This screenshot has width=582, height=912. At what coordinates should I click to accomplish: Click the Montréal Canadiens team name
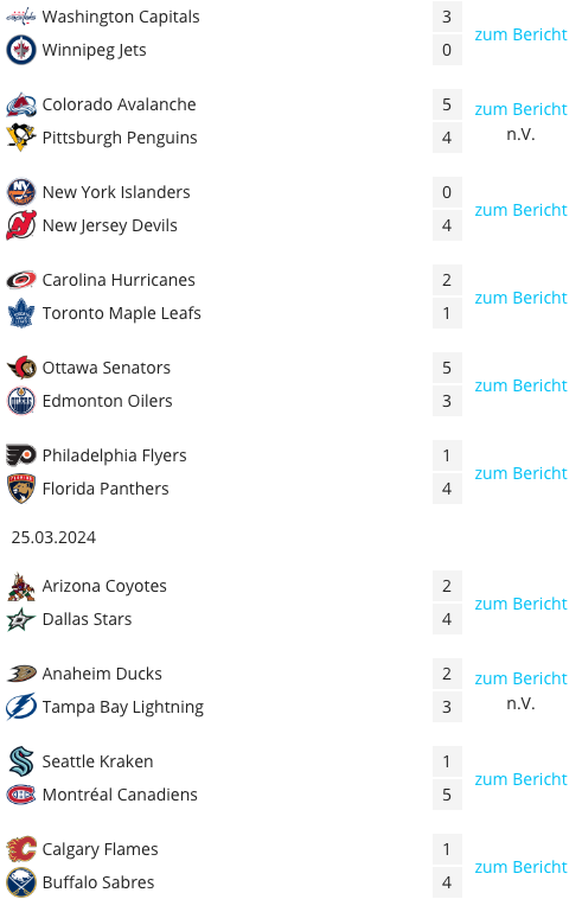pyautogui.click(x=120, y=795)
